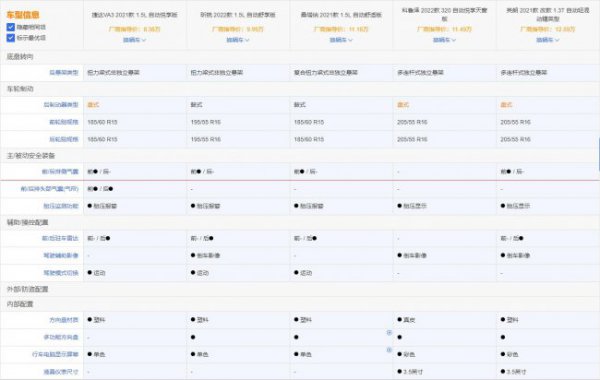Click 捷达VA3 rear suspension cell 扭力梁式非独立悬架
This screenshot has height=380, width=600.
pyautogui.click(x=113, y=72)
